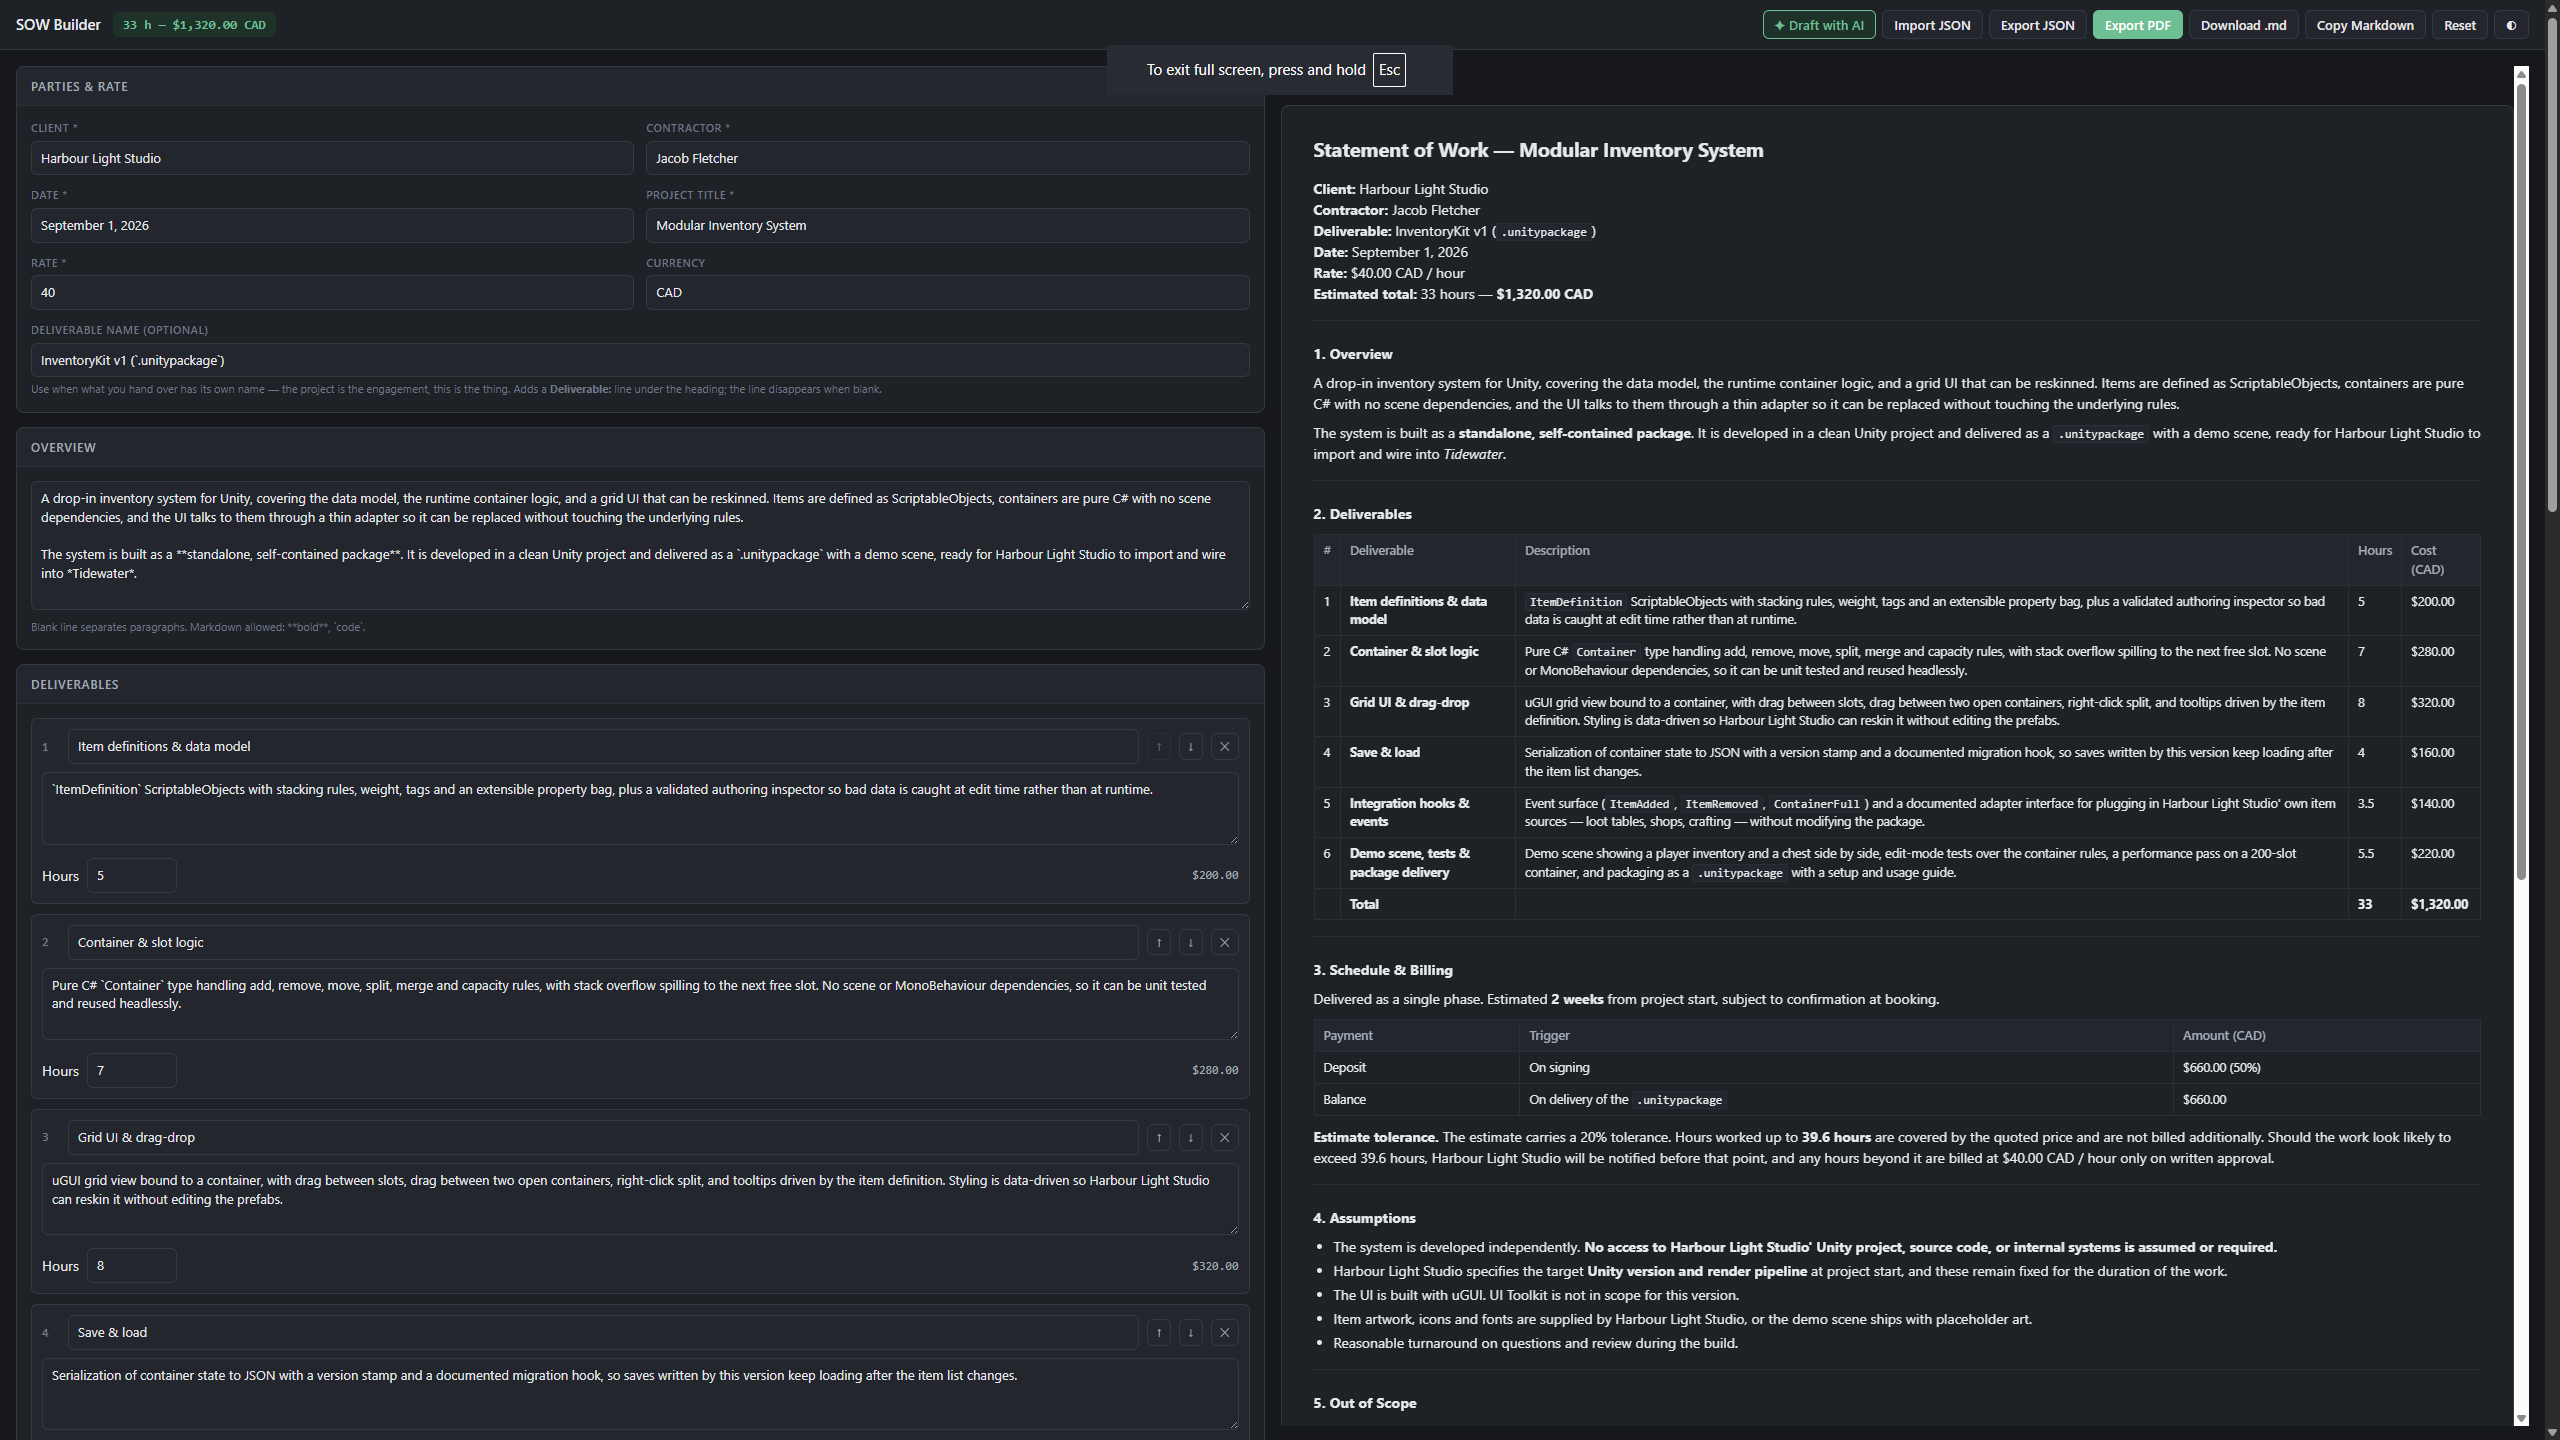This screenshot has width=2560, height=1440.
Task: Move 'Item definitions & data model' deliverable up
Action: tap(1158, 746)
